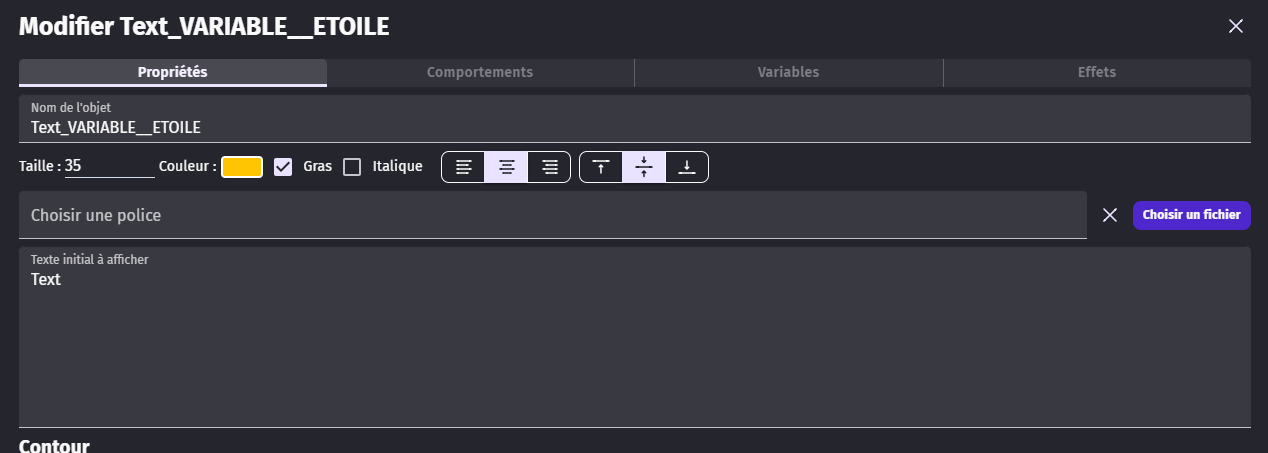The image size is (1268, 453).
Task: Focus the Taille size field
Action: point(109,166)
